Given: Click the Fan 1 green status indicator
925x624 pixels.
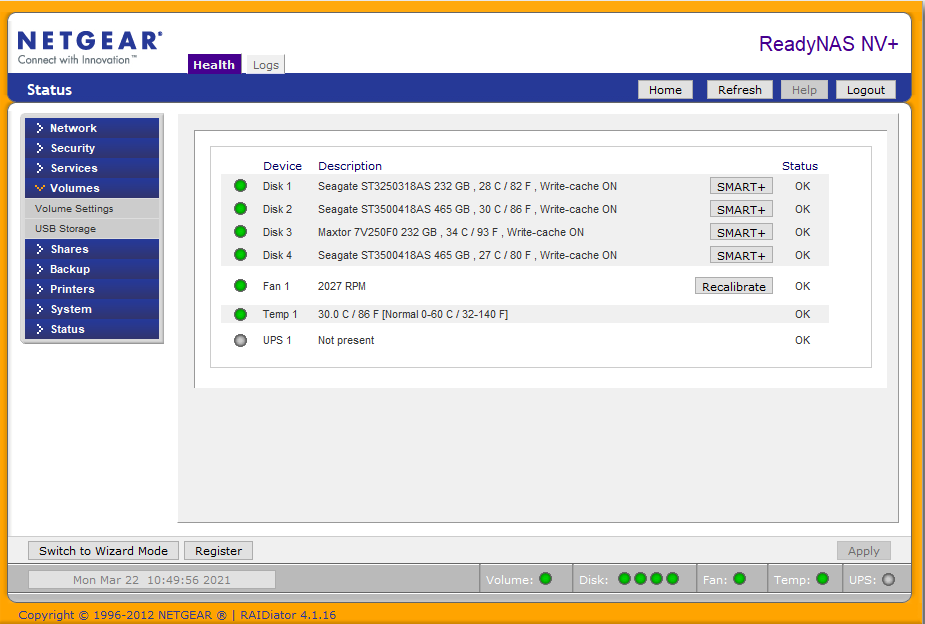Looking at the screenshot, I should pyautogui.click(x=240, y=286).
